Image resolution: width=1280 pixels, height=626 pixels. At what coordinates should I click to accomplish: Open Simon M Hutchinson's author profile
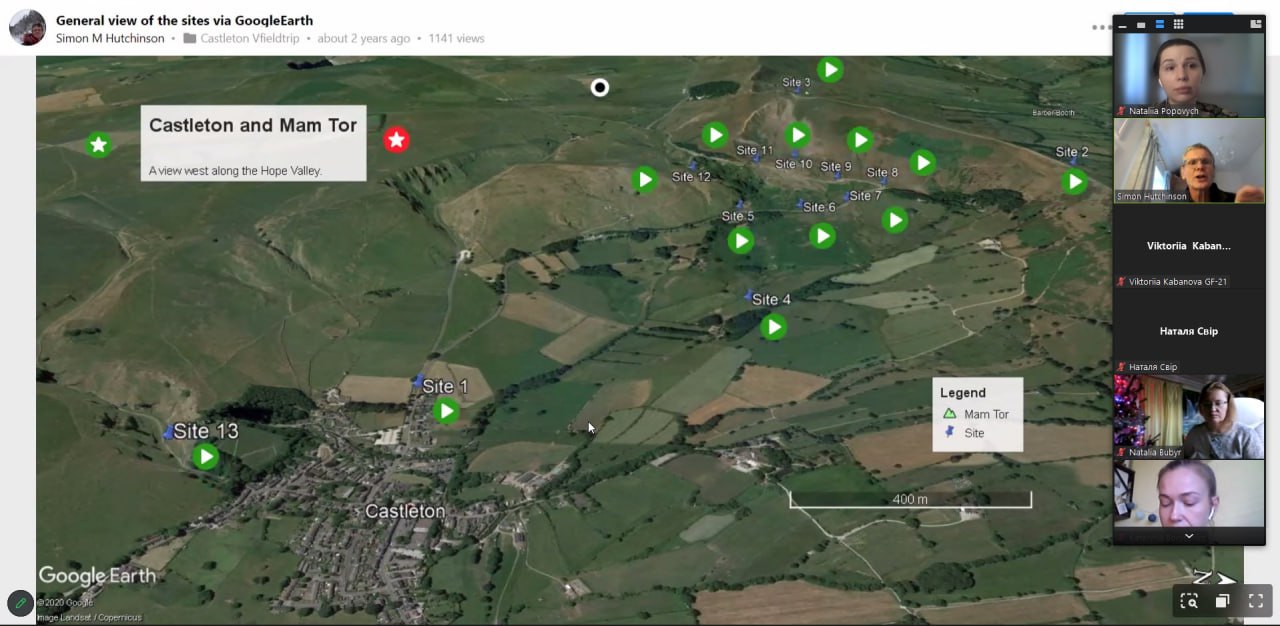[x=110, y=39]
